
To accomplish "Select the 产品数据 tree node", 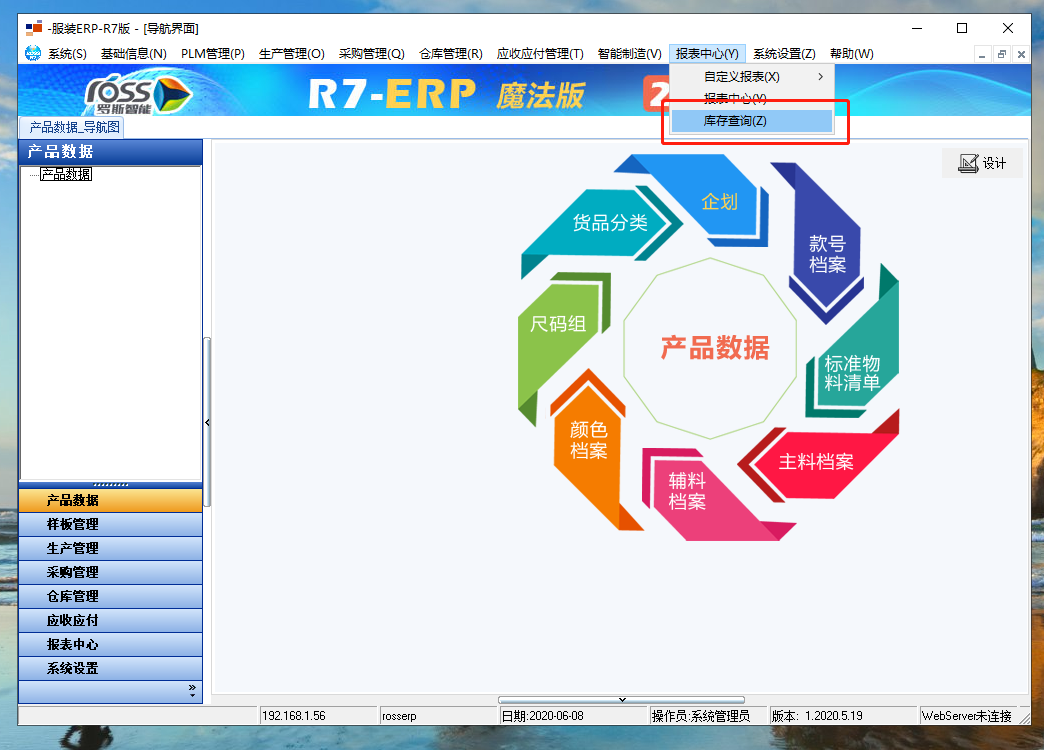I will 66,174.
